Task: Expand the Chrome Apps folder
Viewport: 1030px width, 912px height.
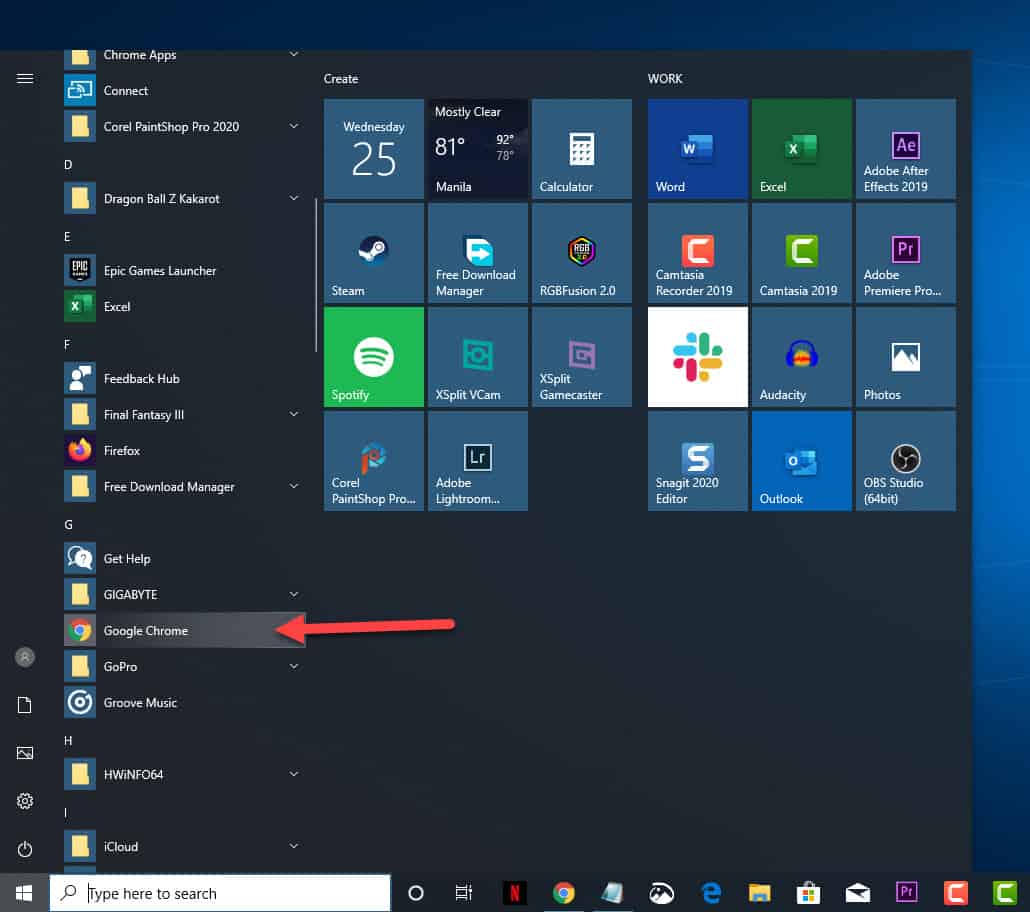Action: 184,55
